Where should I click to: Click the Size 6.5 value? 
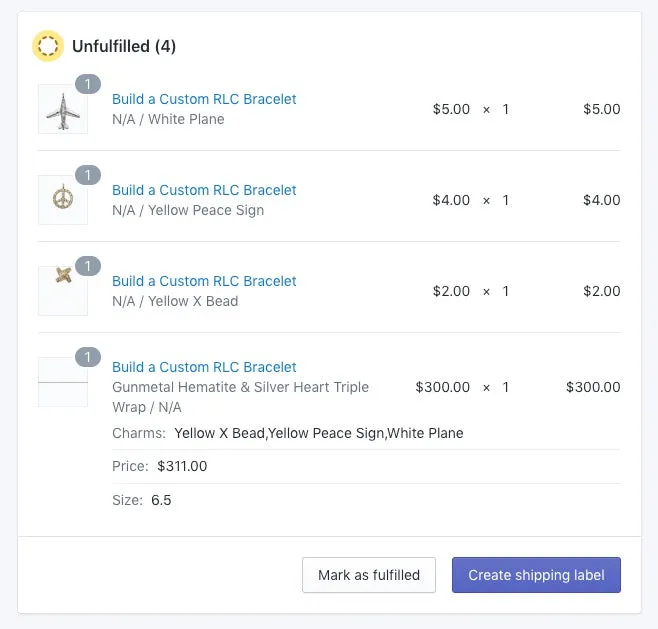[x=161, y=500]
